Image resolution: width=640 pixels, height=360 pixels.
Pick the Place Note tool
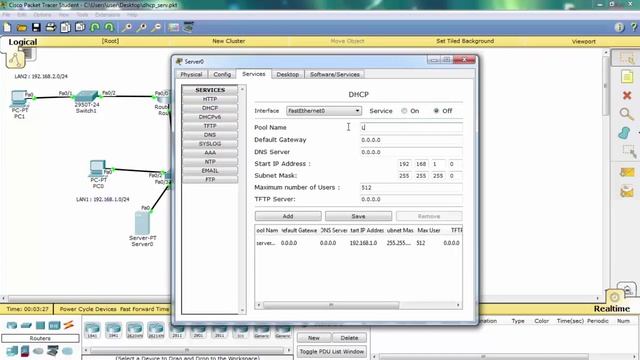point(627,77)
